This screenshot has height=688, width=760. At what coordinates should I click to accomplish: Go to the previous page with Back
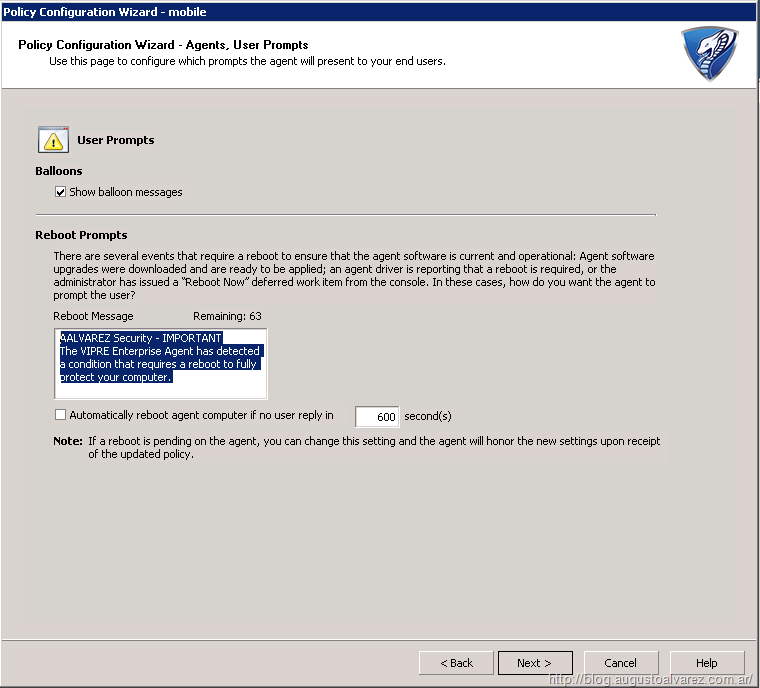click(x=455, y=662)
